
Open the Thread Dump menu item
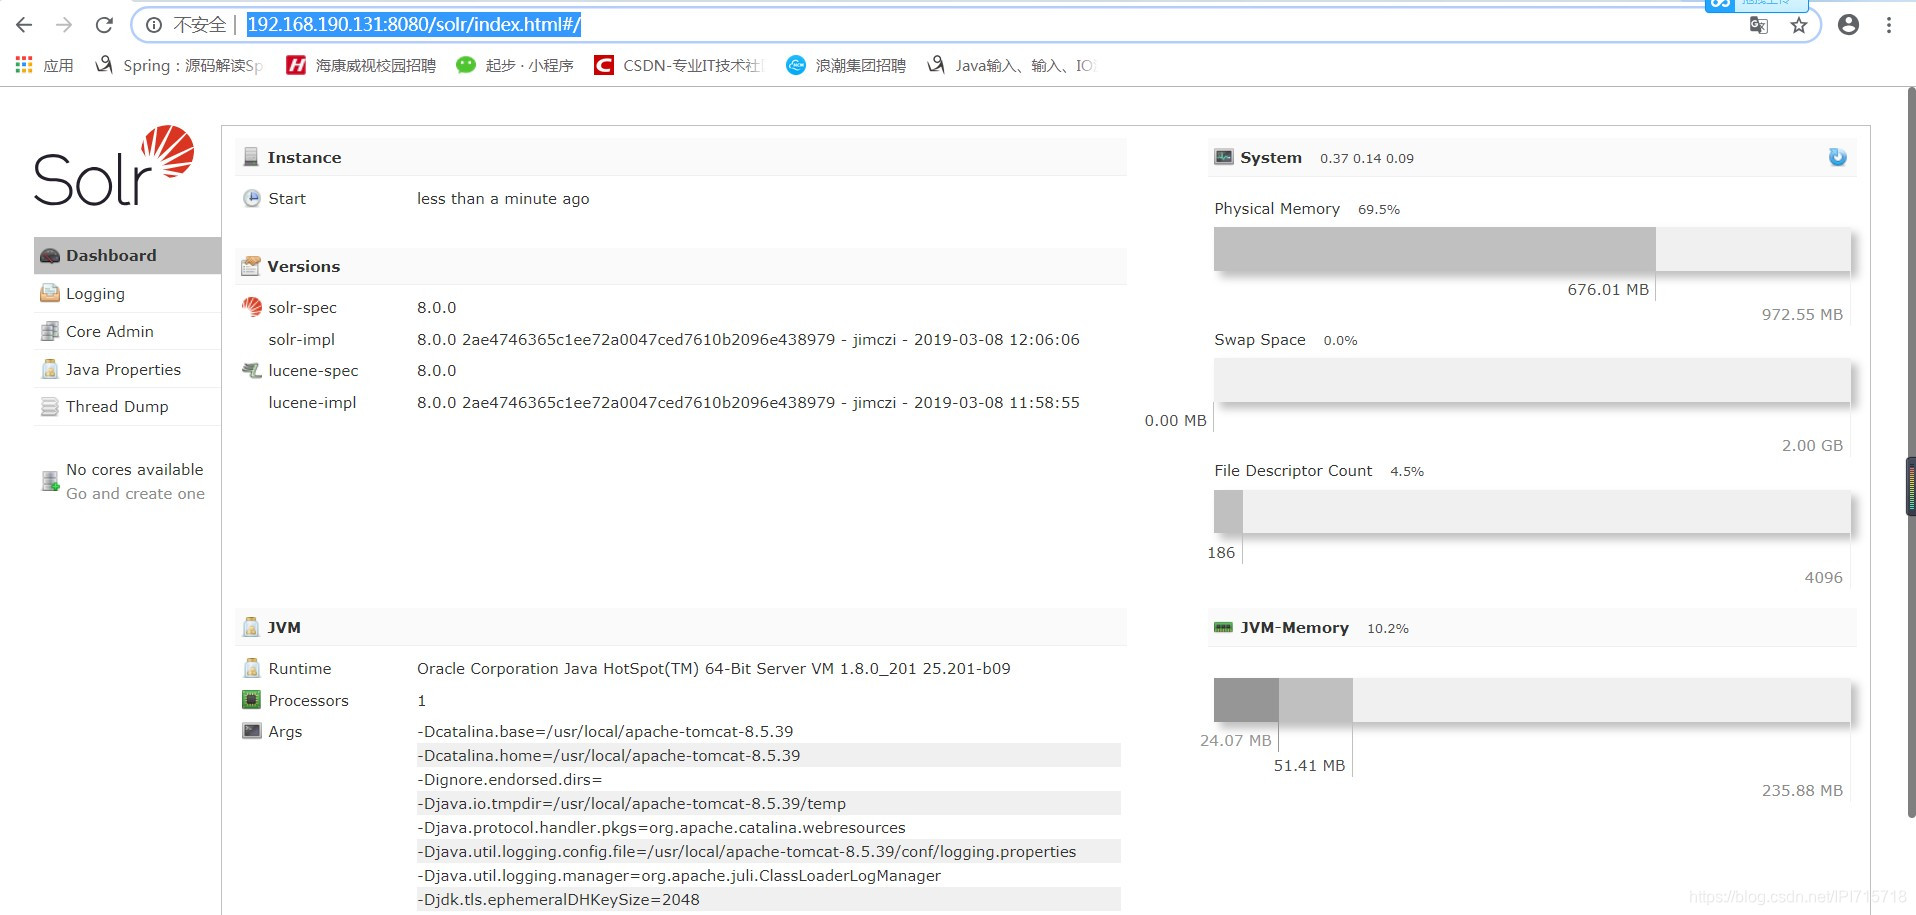(x=127, y=406)
